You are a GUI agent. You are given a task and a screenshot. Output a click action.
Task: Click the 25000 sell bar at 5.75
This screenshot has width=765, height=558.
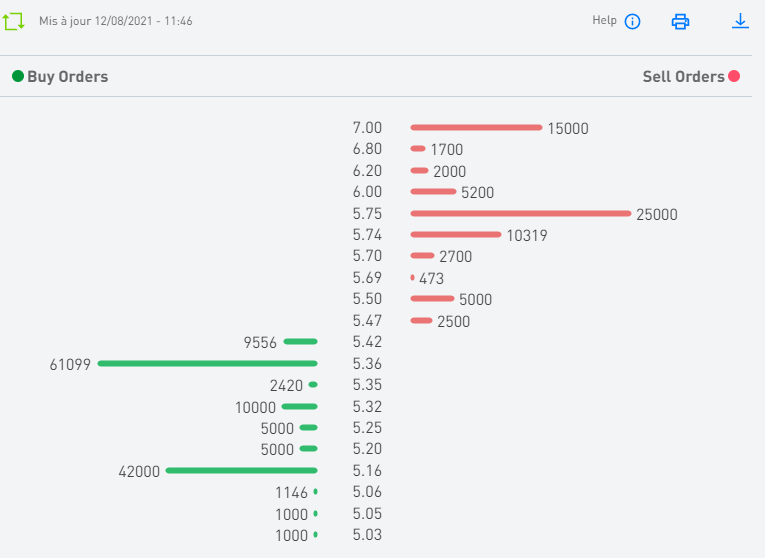tap(520, 213)
